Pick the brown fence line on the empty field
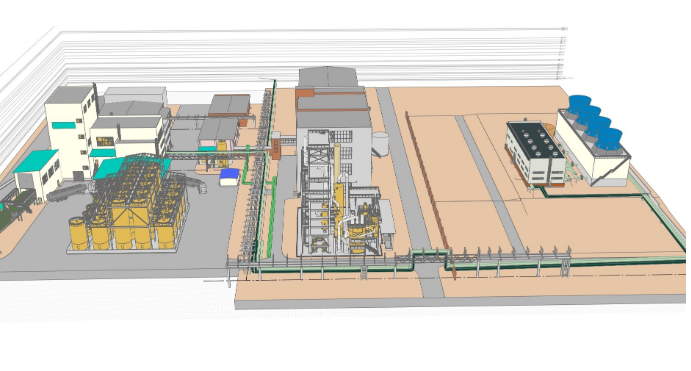 [426, 181]
